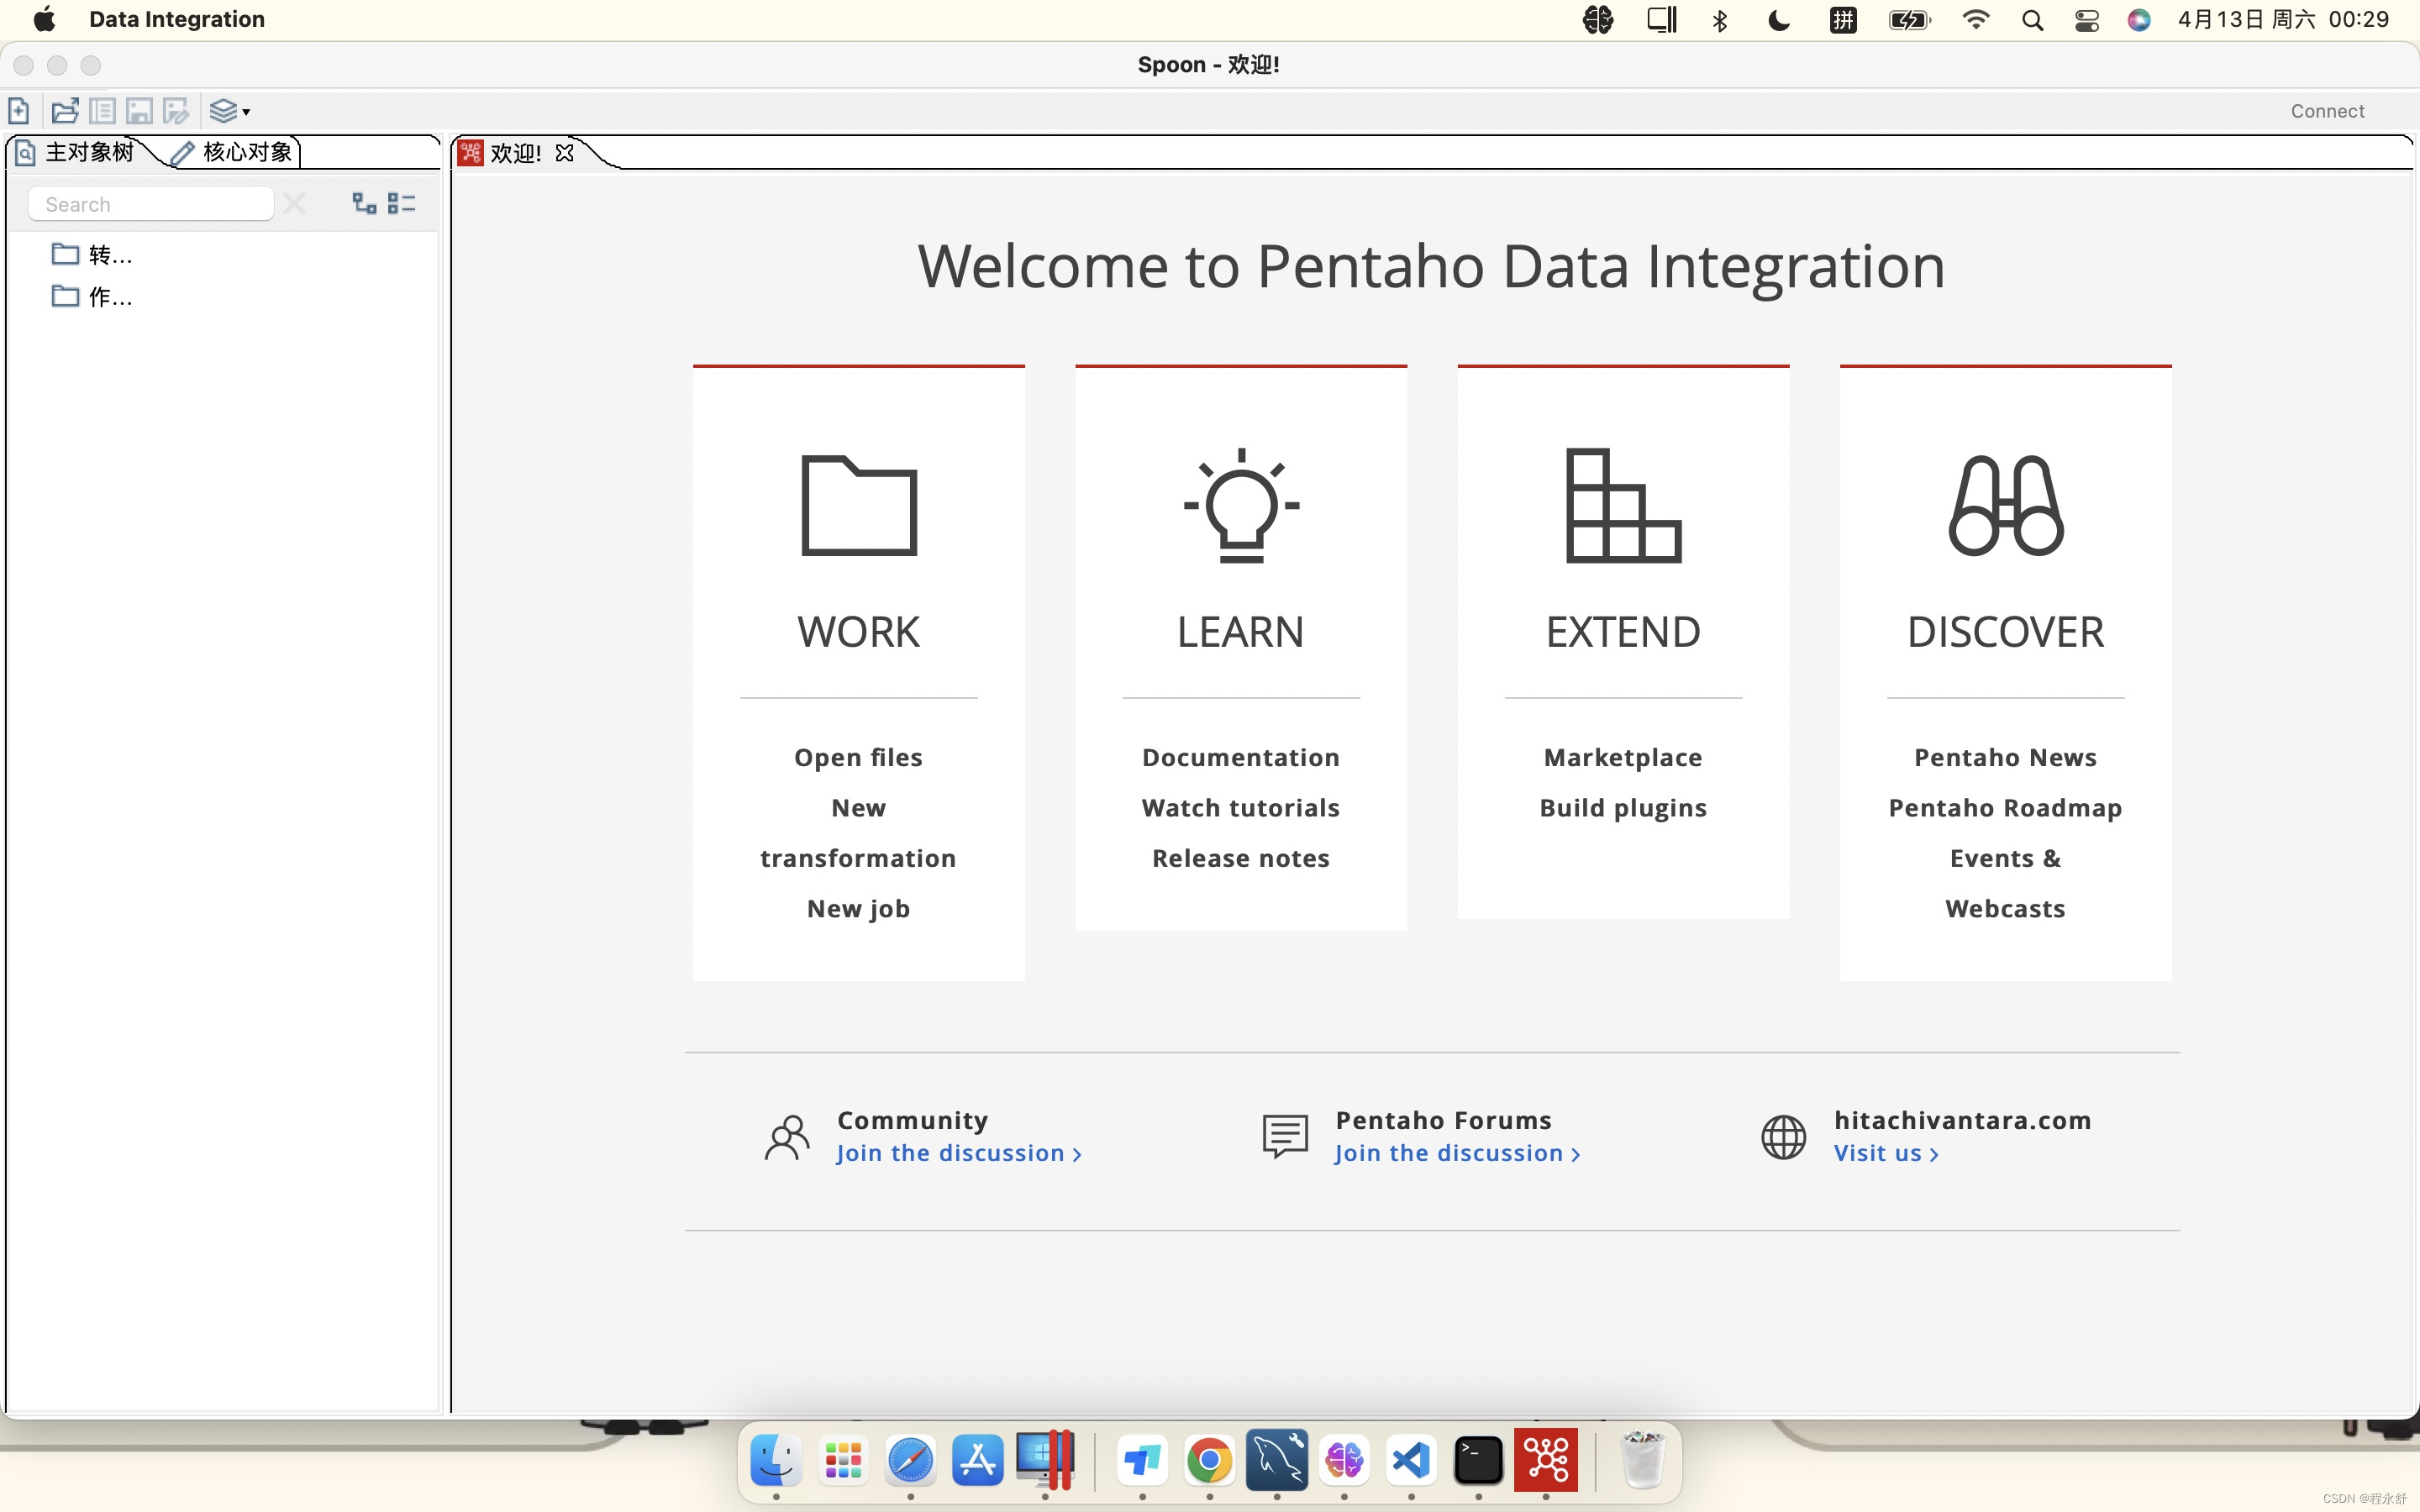The width and height of the screenshot is (2420, 1512).
Task: Click the New file toolbar icon
Action: [x=19, y=111]
